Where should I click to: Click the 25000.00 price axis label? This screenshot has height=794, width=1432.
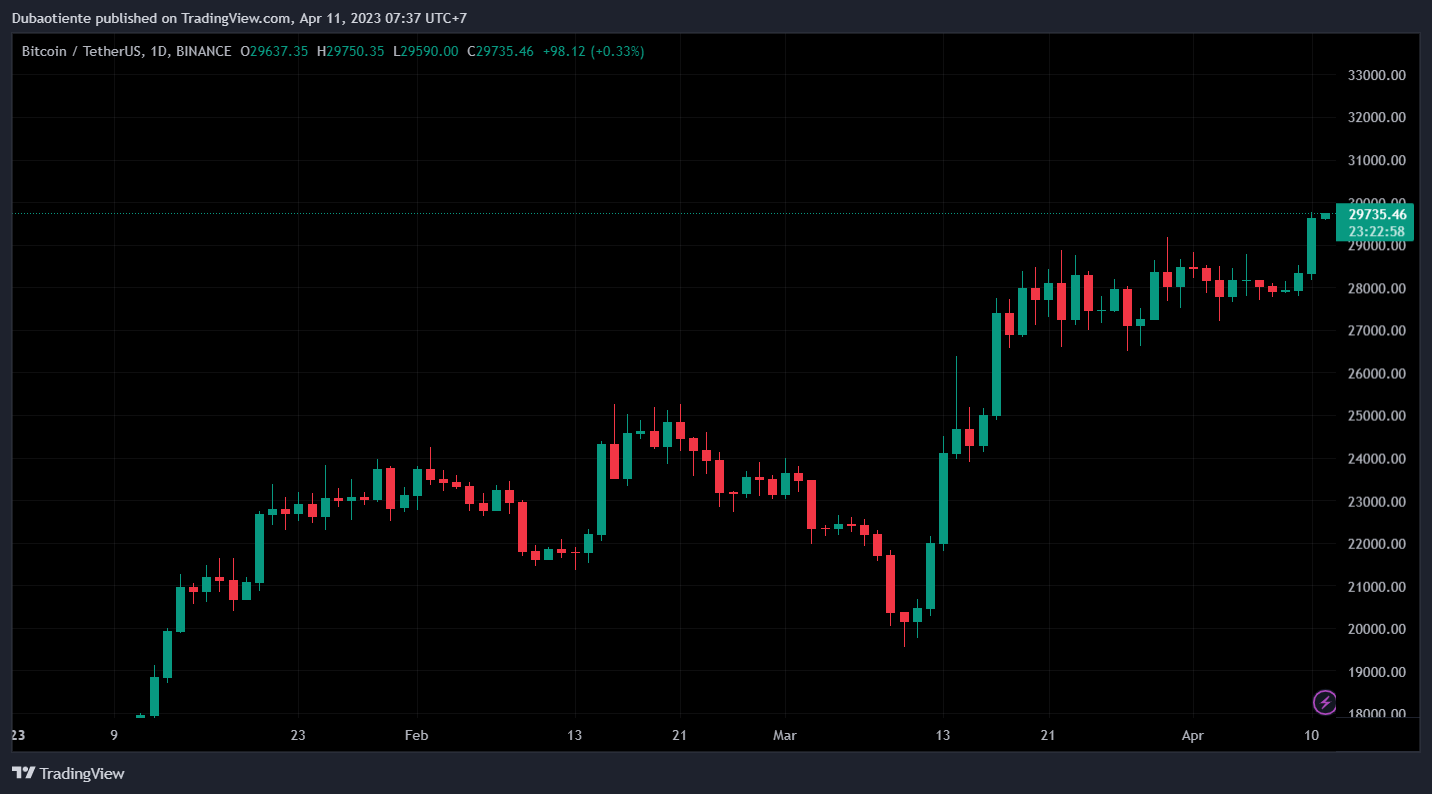[x=1377, y=416]
